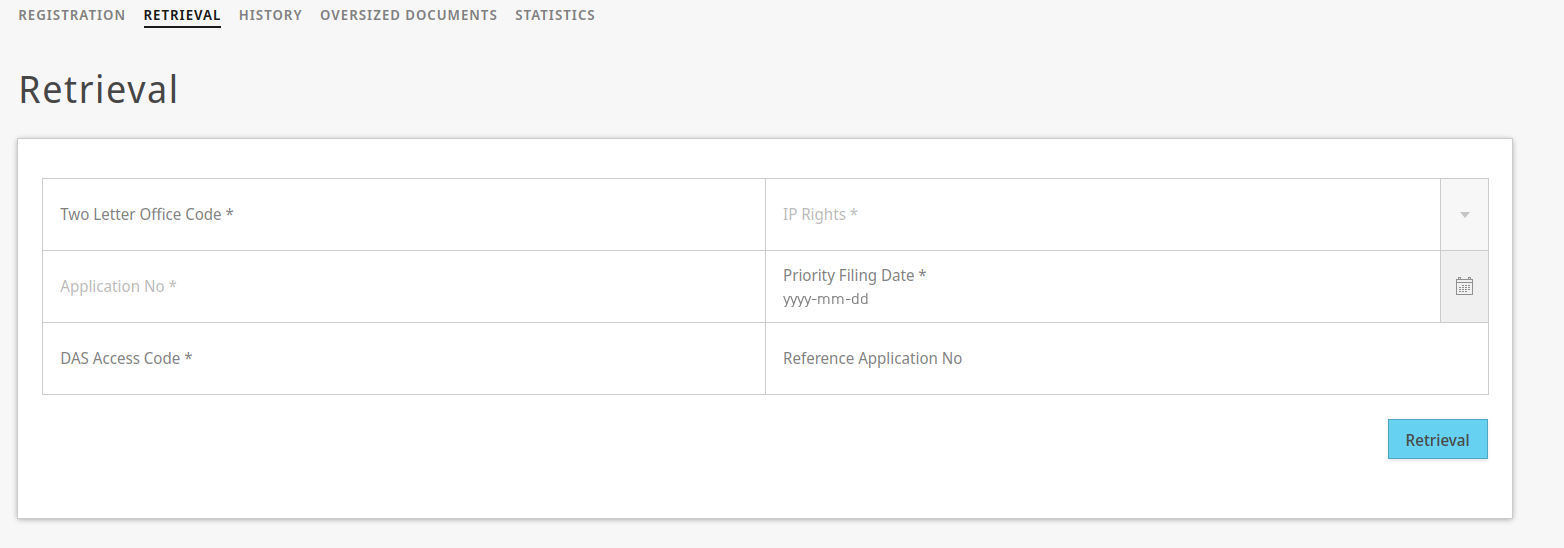Viewport: 1564px width, 548px height.
Task: Click the large Retrieval page heading
Action: point(98,90)
